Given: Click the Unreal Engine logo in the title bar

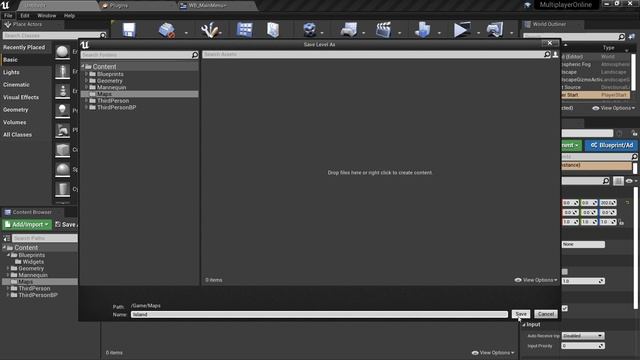Looking at the screenshot, I should (x=5, y=5).
